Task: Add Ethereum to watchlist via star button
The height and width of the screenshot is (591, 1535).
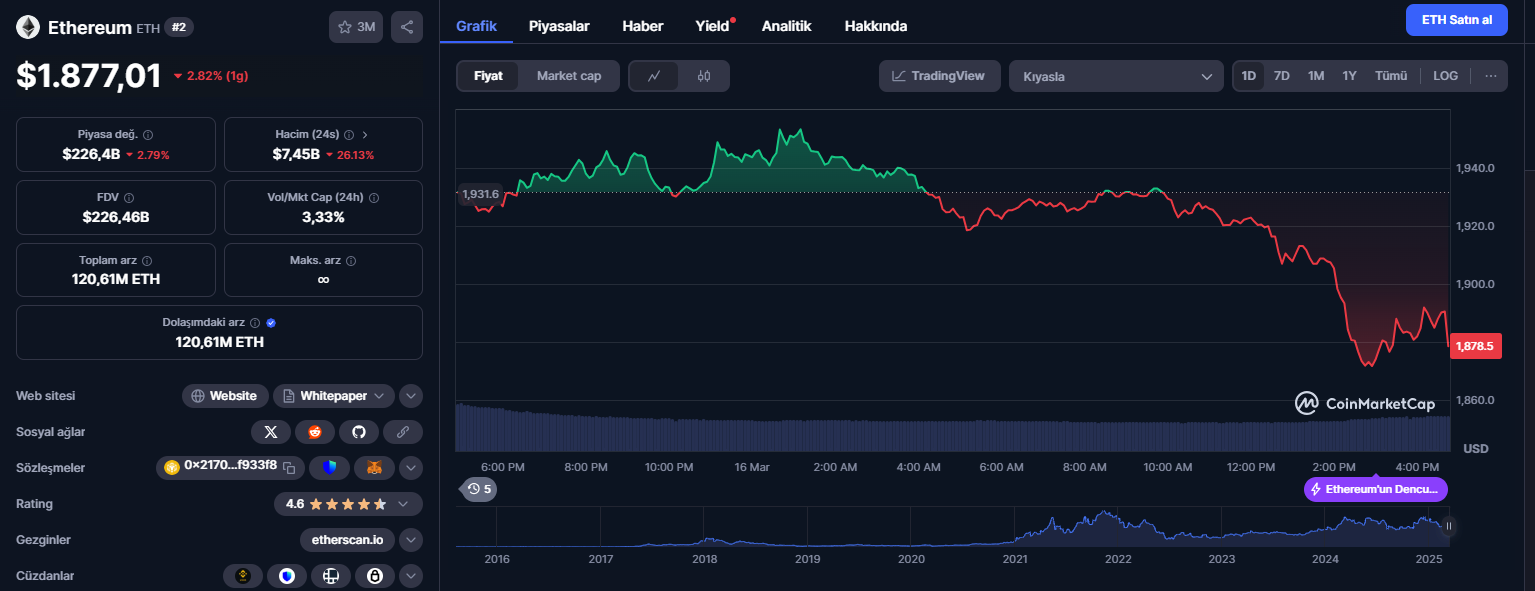Action: [356, 27]
